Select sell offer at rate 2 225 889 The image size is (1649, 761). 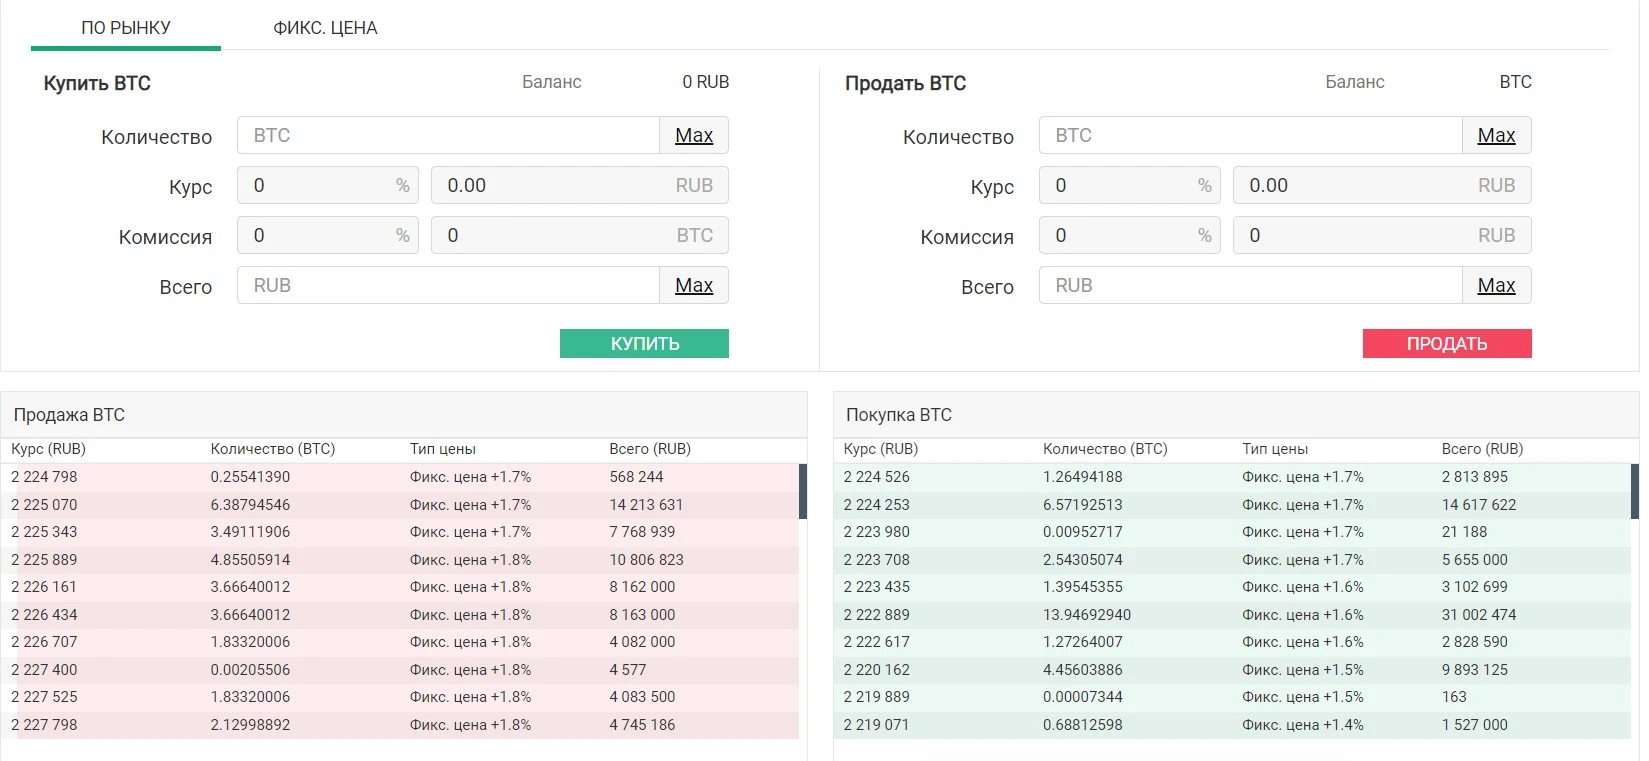tap(400, 560)
